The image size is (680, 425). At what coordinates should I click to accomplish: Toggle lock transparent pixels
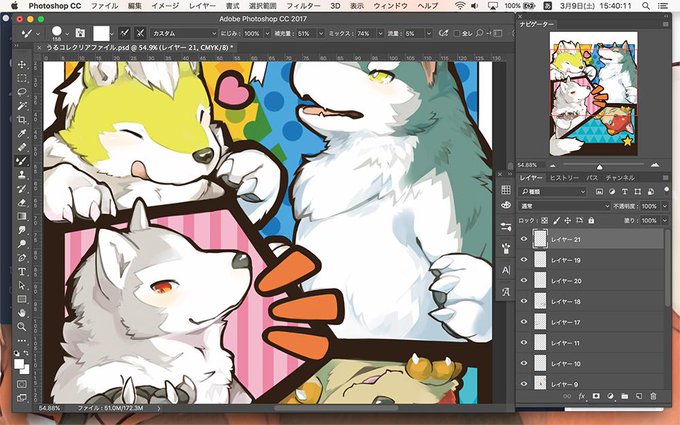click(x=545, y=221)
